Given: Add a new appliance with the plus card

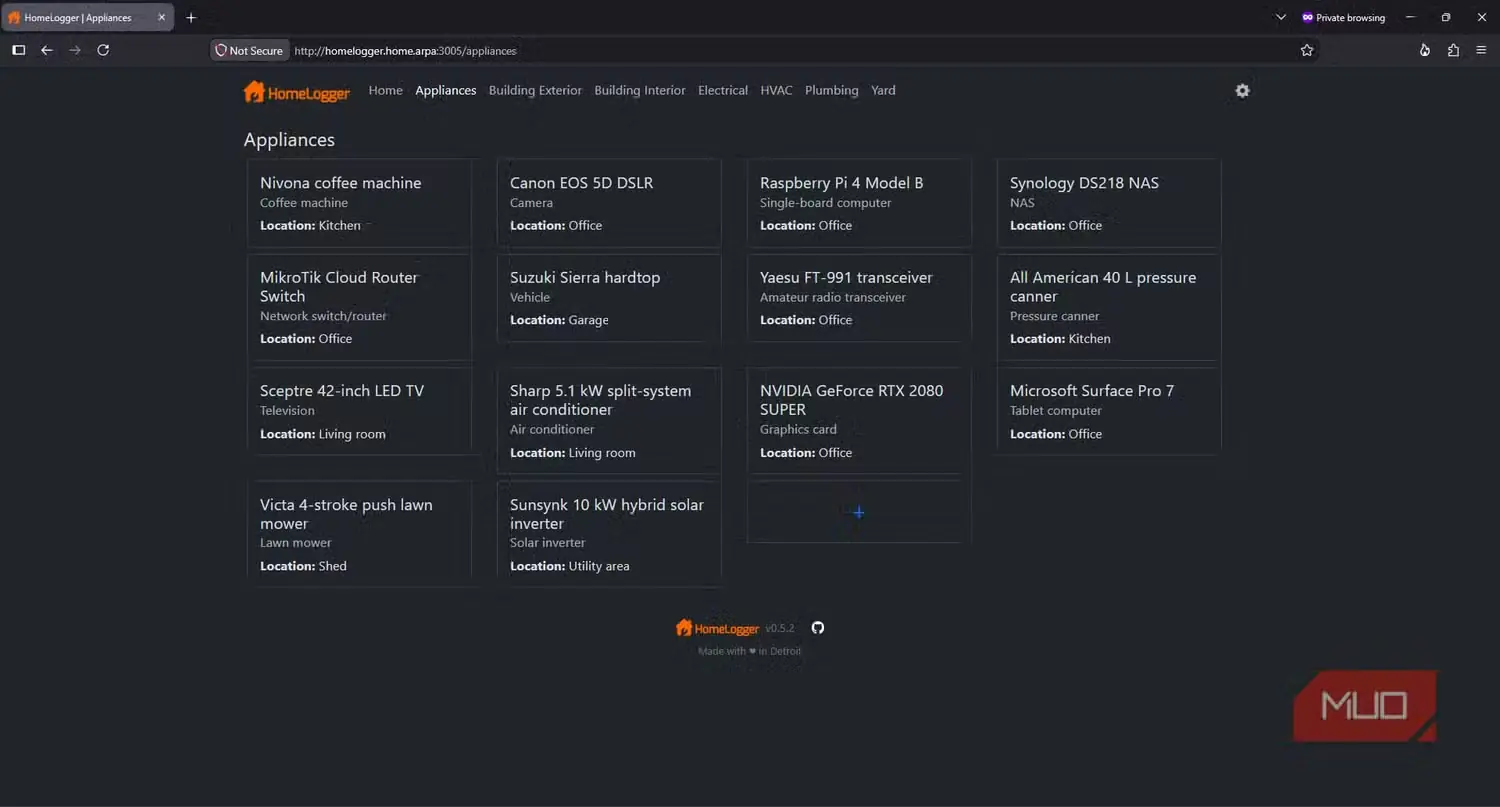Looking at the screenshot, I should pyautogui.click(x=859, y=512).
